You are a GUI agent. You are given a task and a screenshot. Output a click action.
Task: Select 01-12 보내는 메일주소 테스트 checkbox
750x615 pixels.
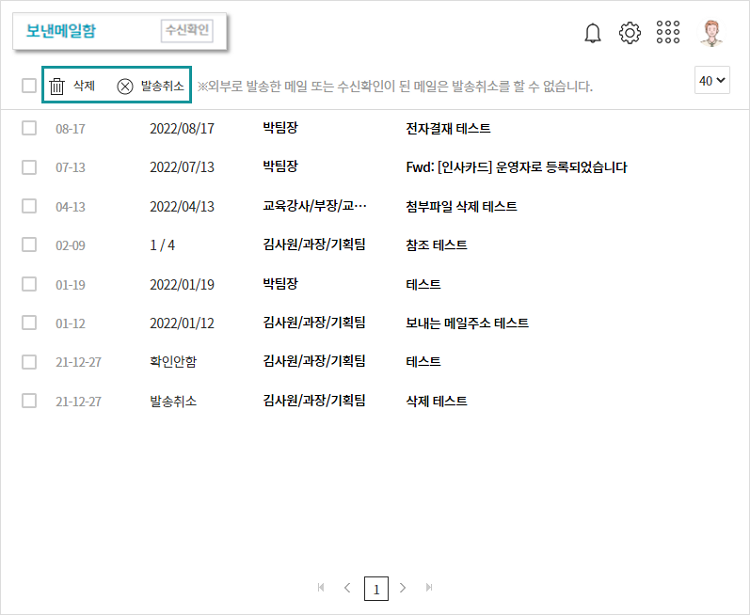pyautogui.click(x=29, y=323)
